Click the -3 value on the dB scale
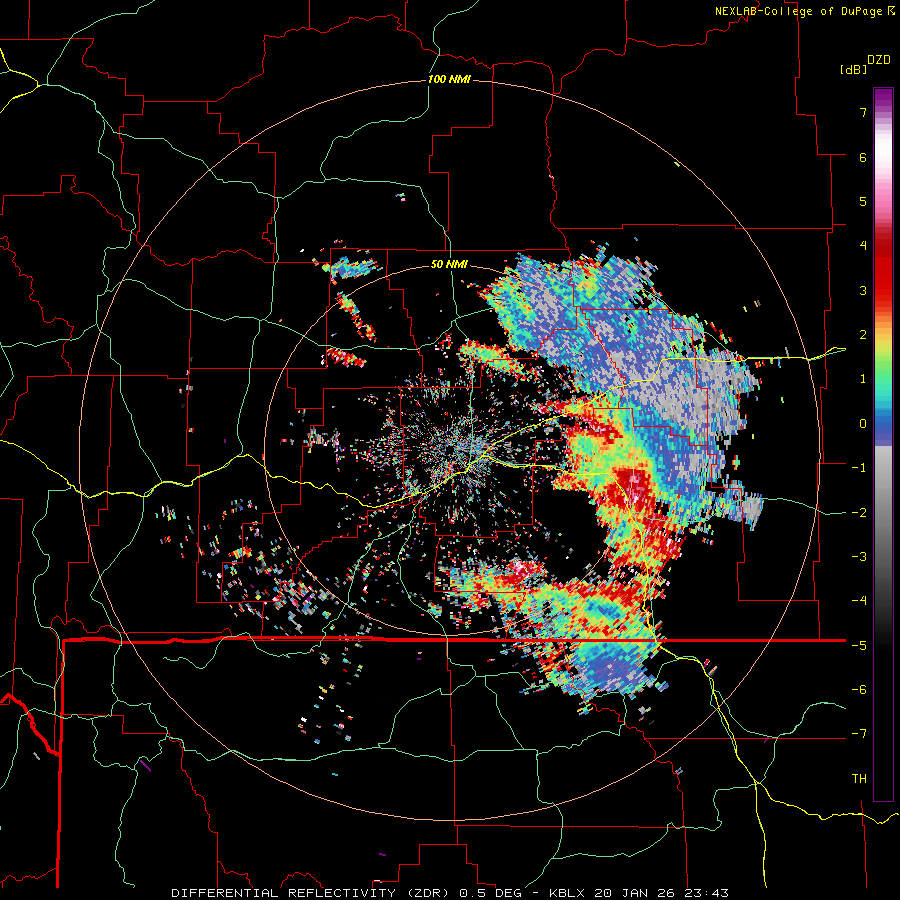 [x=859, y=556]
